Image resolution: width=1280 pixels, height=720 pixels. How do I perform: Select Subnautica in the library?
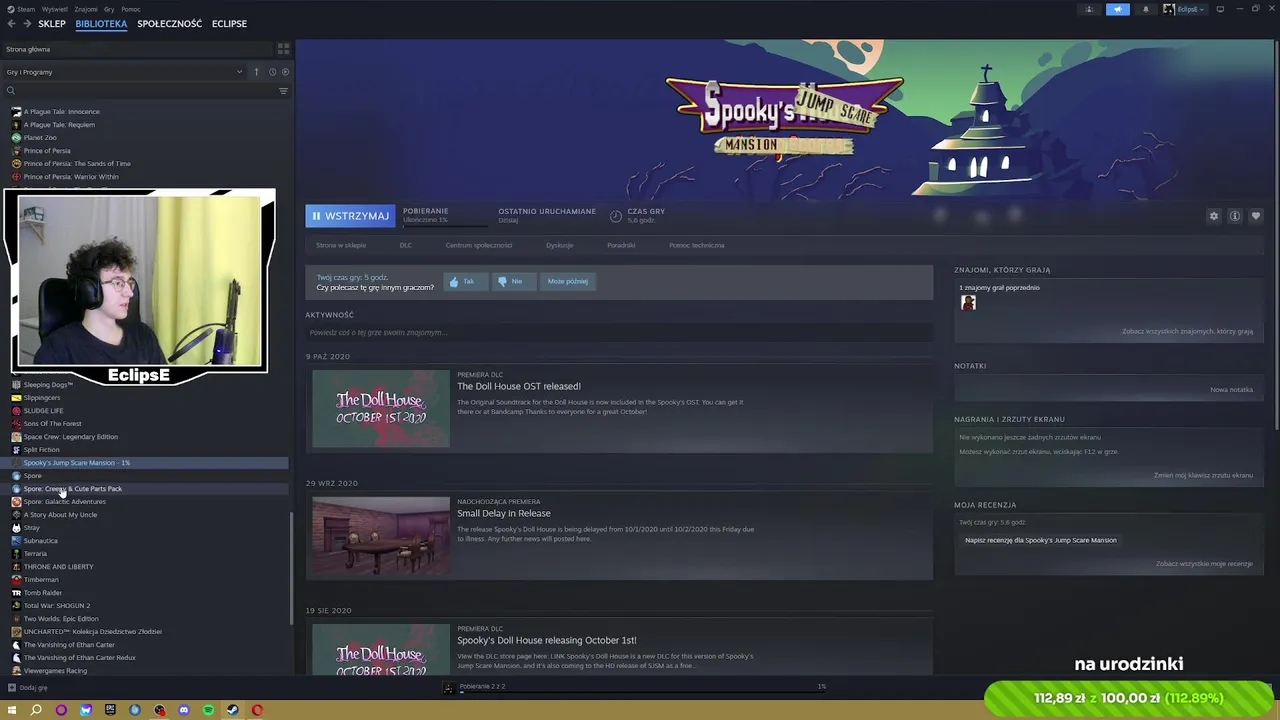(40, 541)
